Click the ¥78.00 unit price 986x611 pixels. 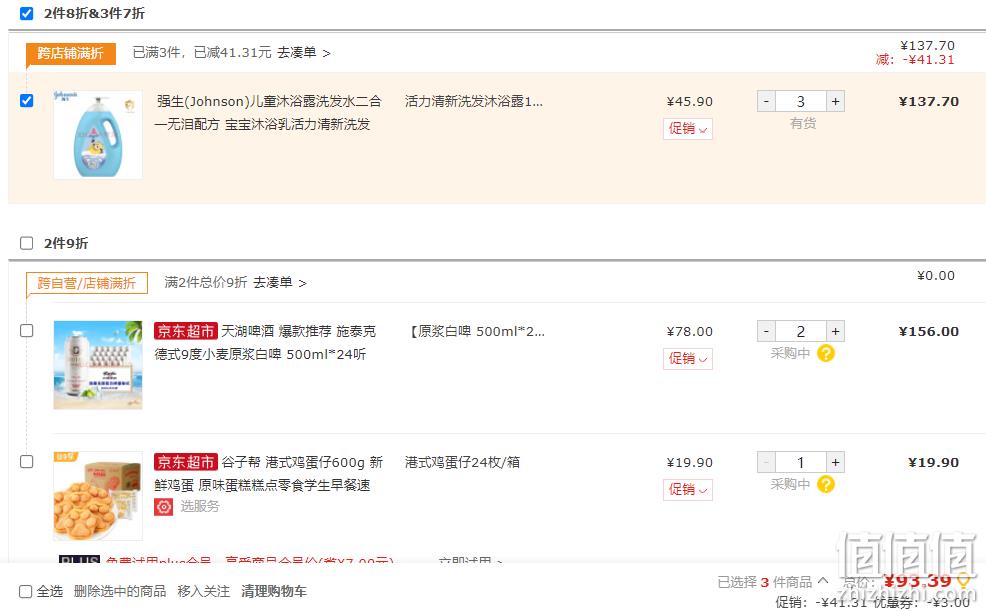click(690, 331)
